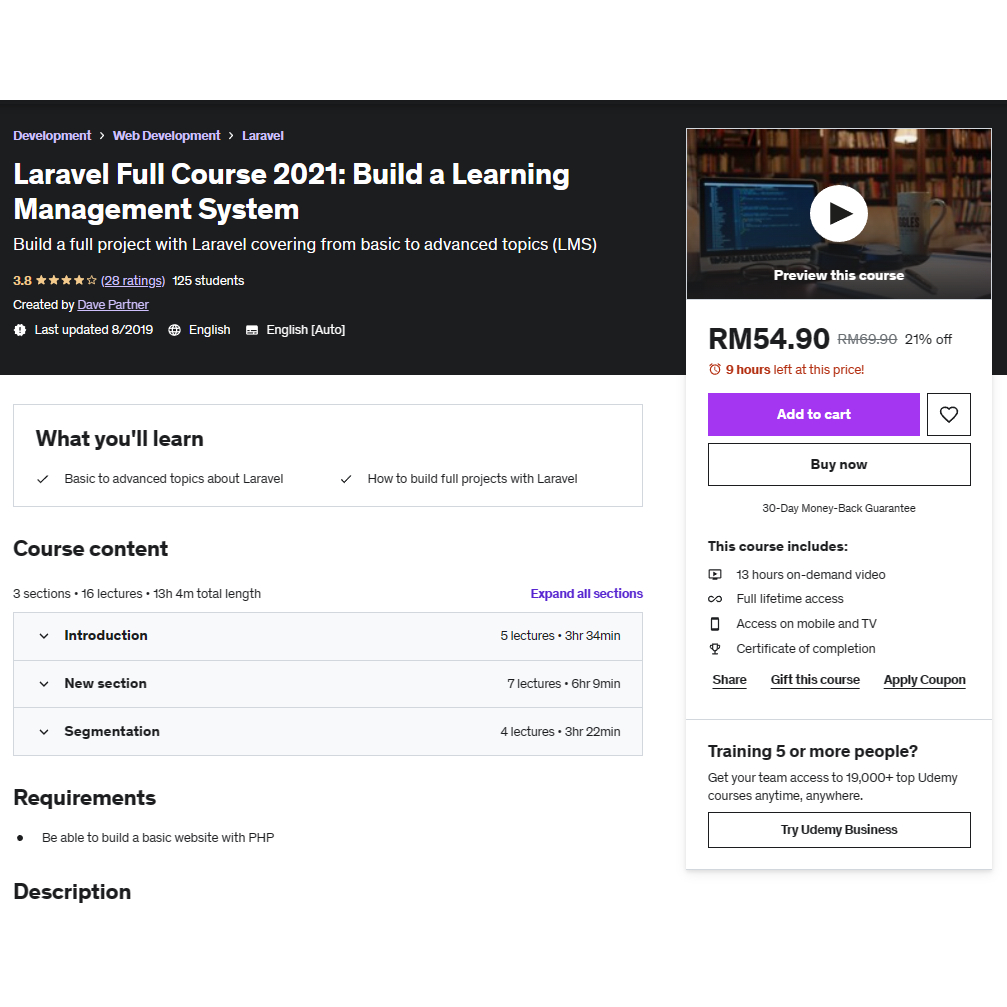1007x1007 pixels.
Task: Go to Web Development breadcrumb
Action: [166, 136]
